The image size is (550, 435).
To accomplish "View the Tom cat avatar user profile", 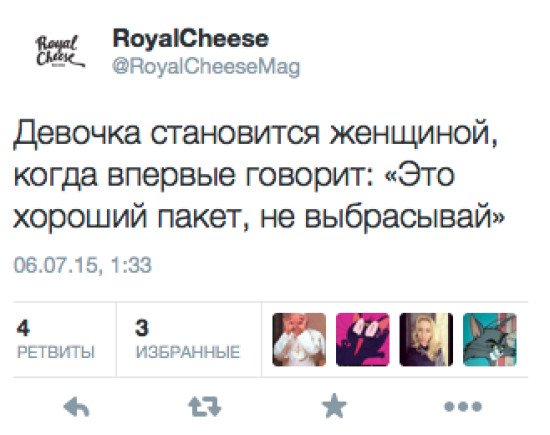I will click(490, 340).
